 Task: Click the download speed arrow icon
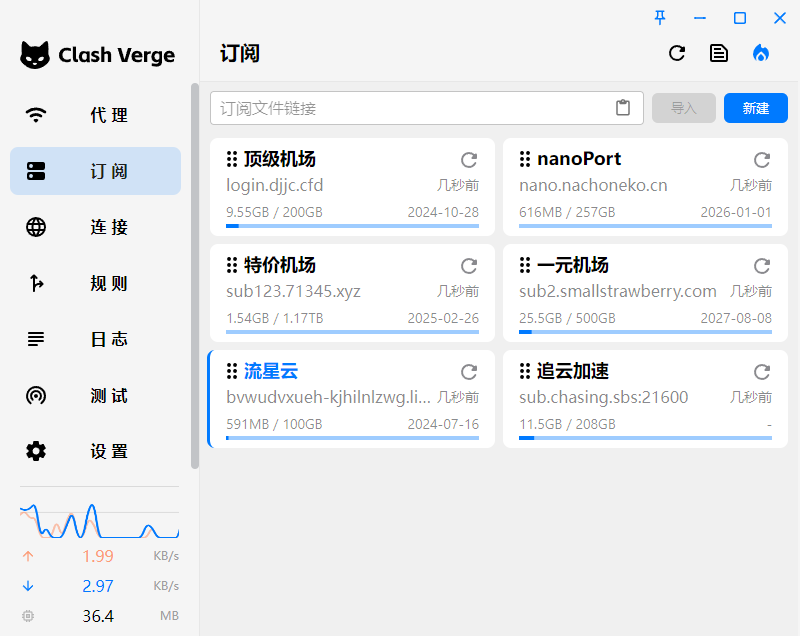click(28, 586)
